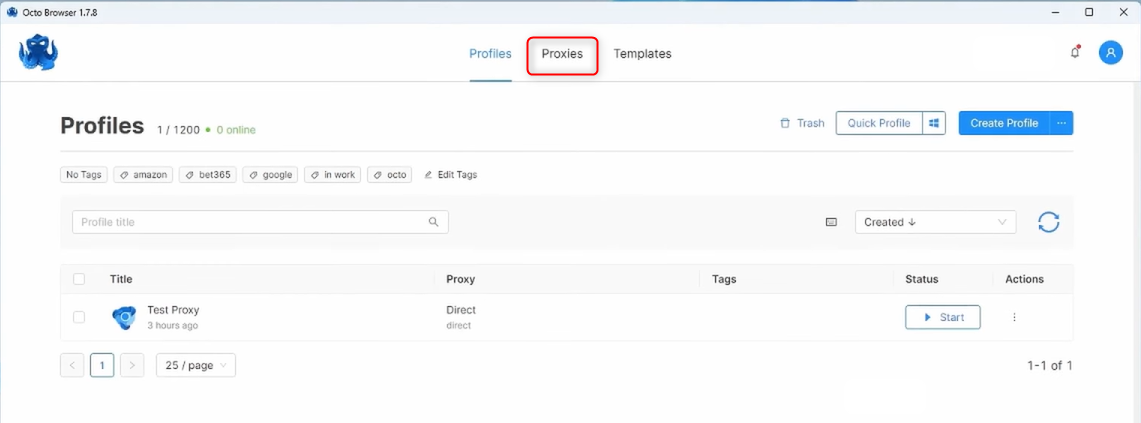
Task: Focus the Profile title search field
Action: tap(261, 222)
